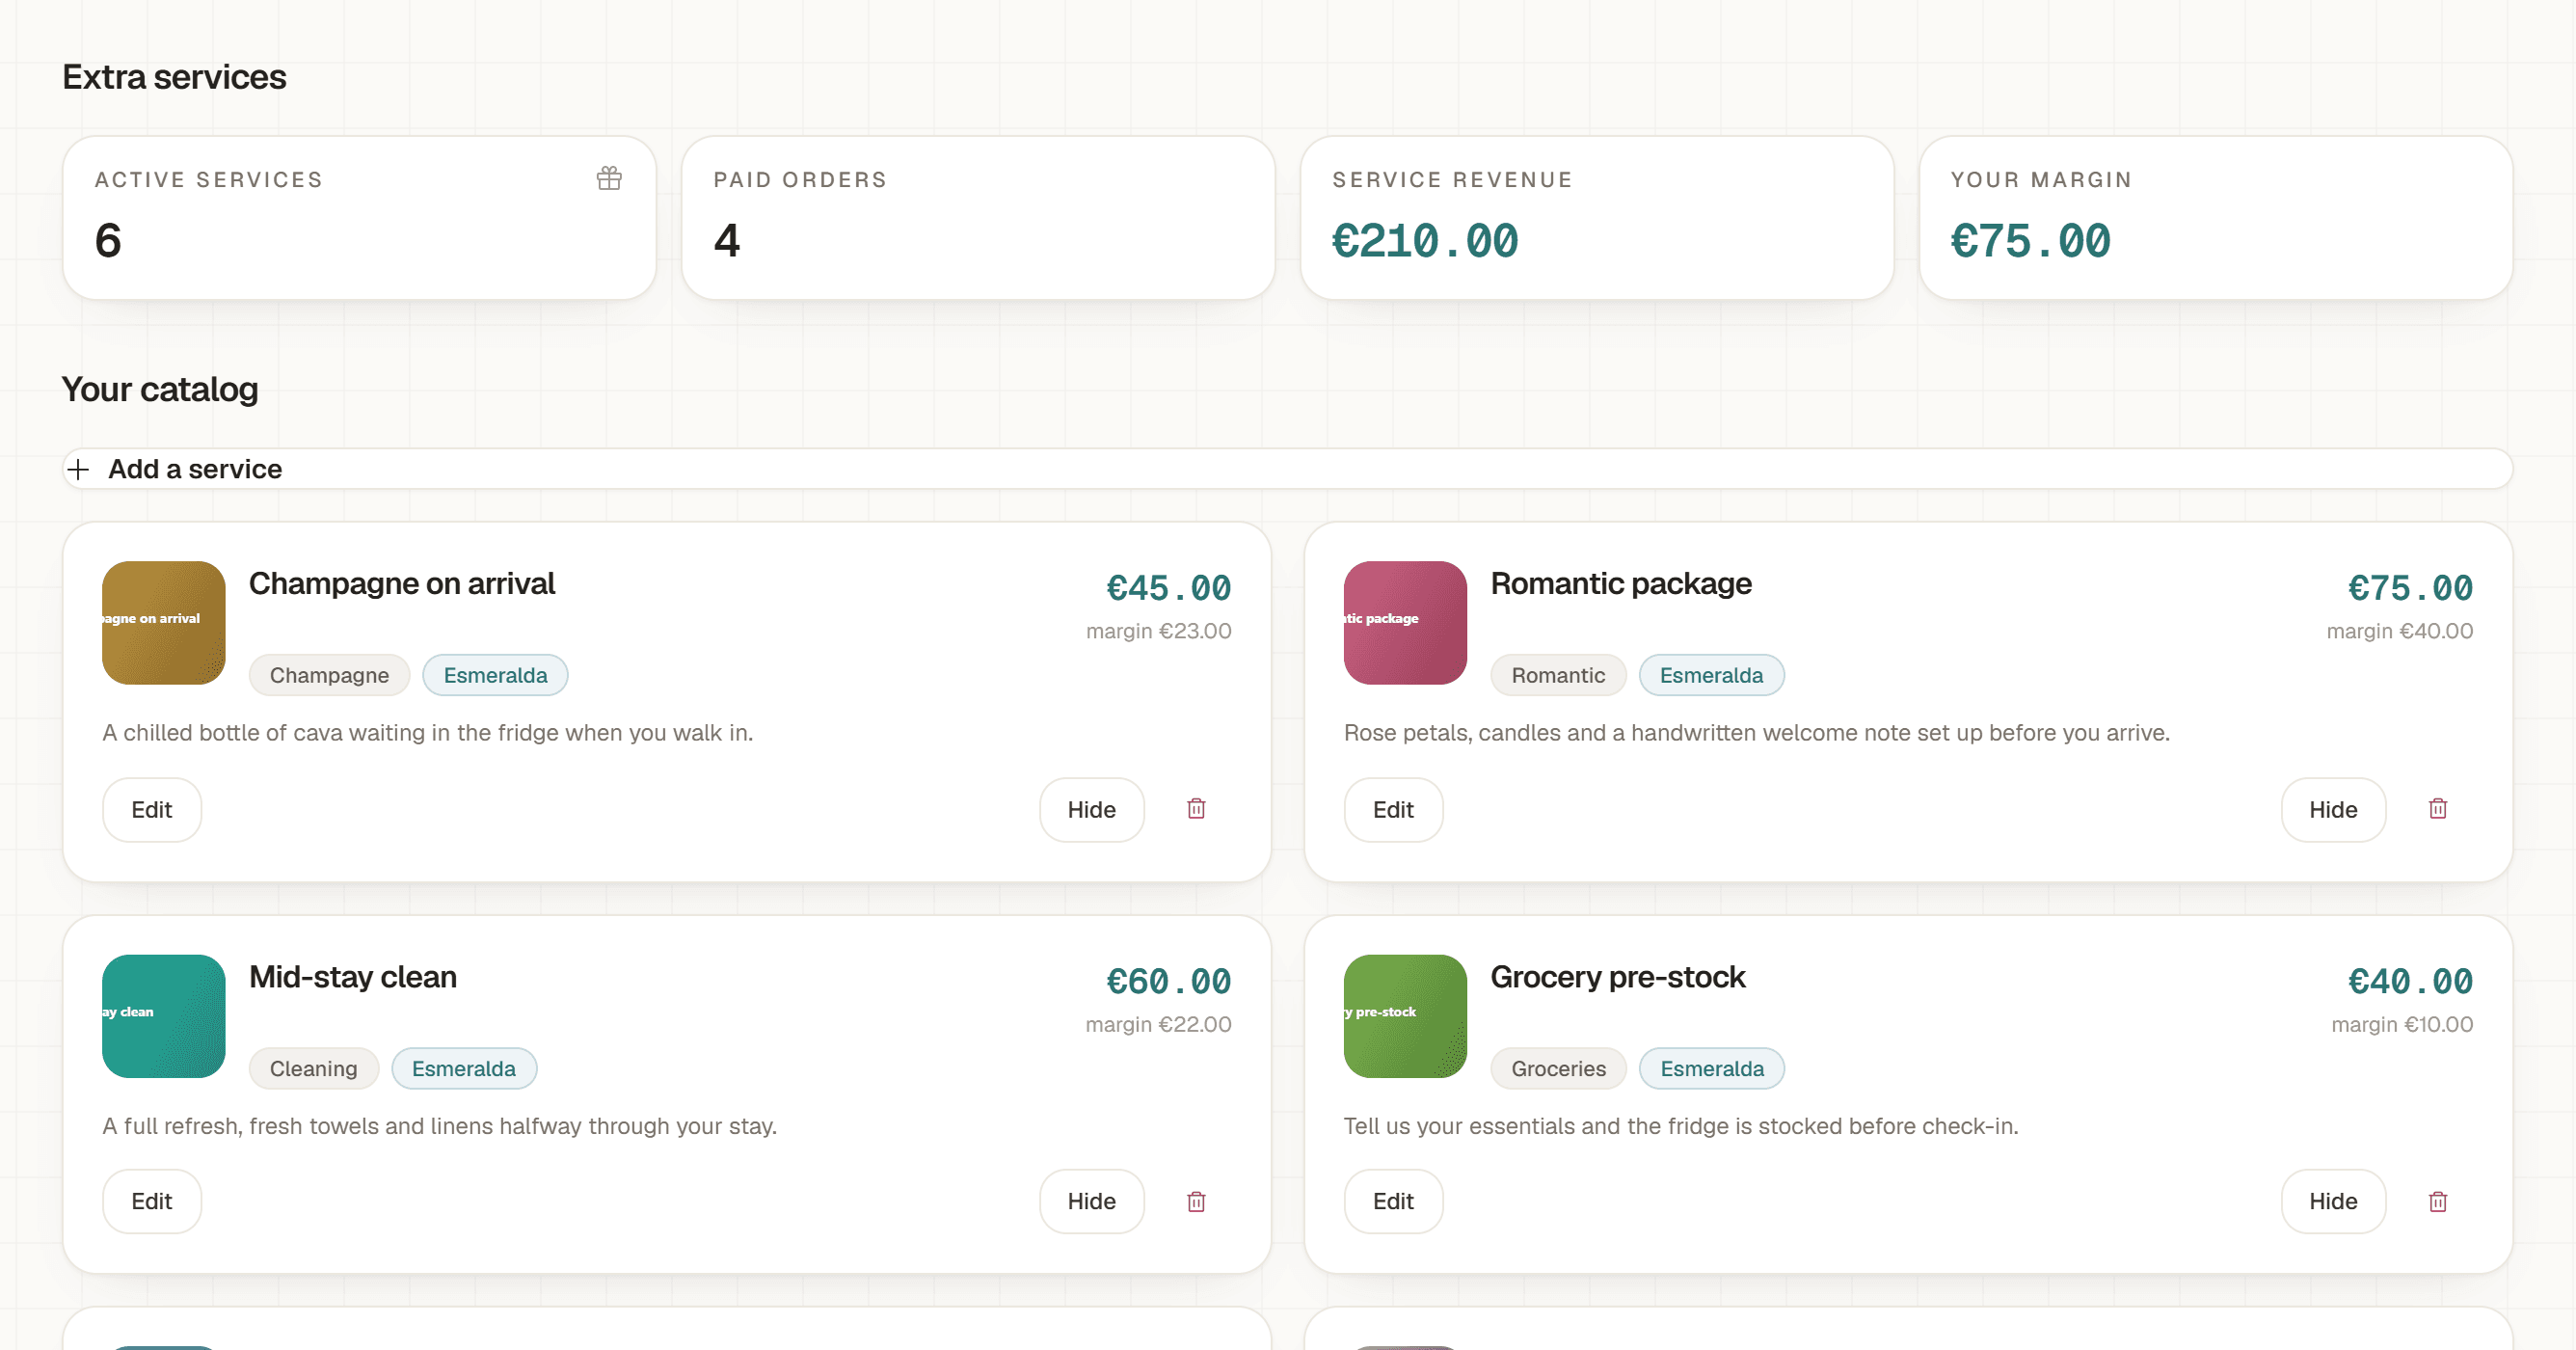
Task: Open the gold Champagne on arrival thumbnail
Action: pyautogui.click(x=164, y=623)
